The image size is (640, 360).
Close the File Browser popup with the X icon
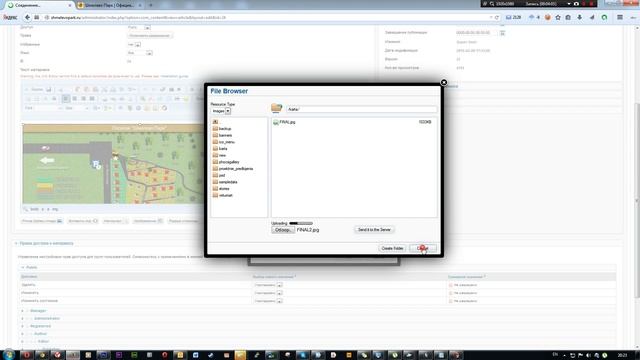(444, 82)
